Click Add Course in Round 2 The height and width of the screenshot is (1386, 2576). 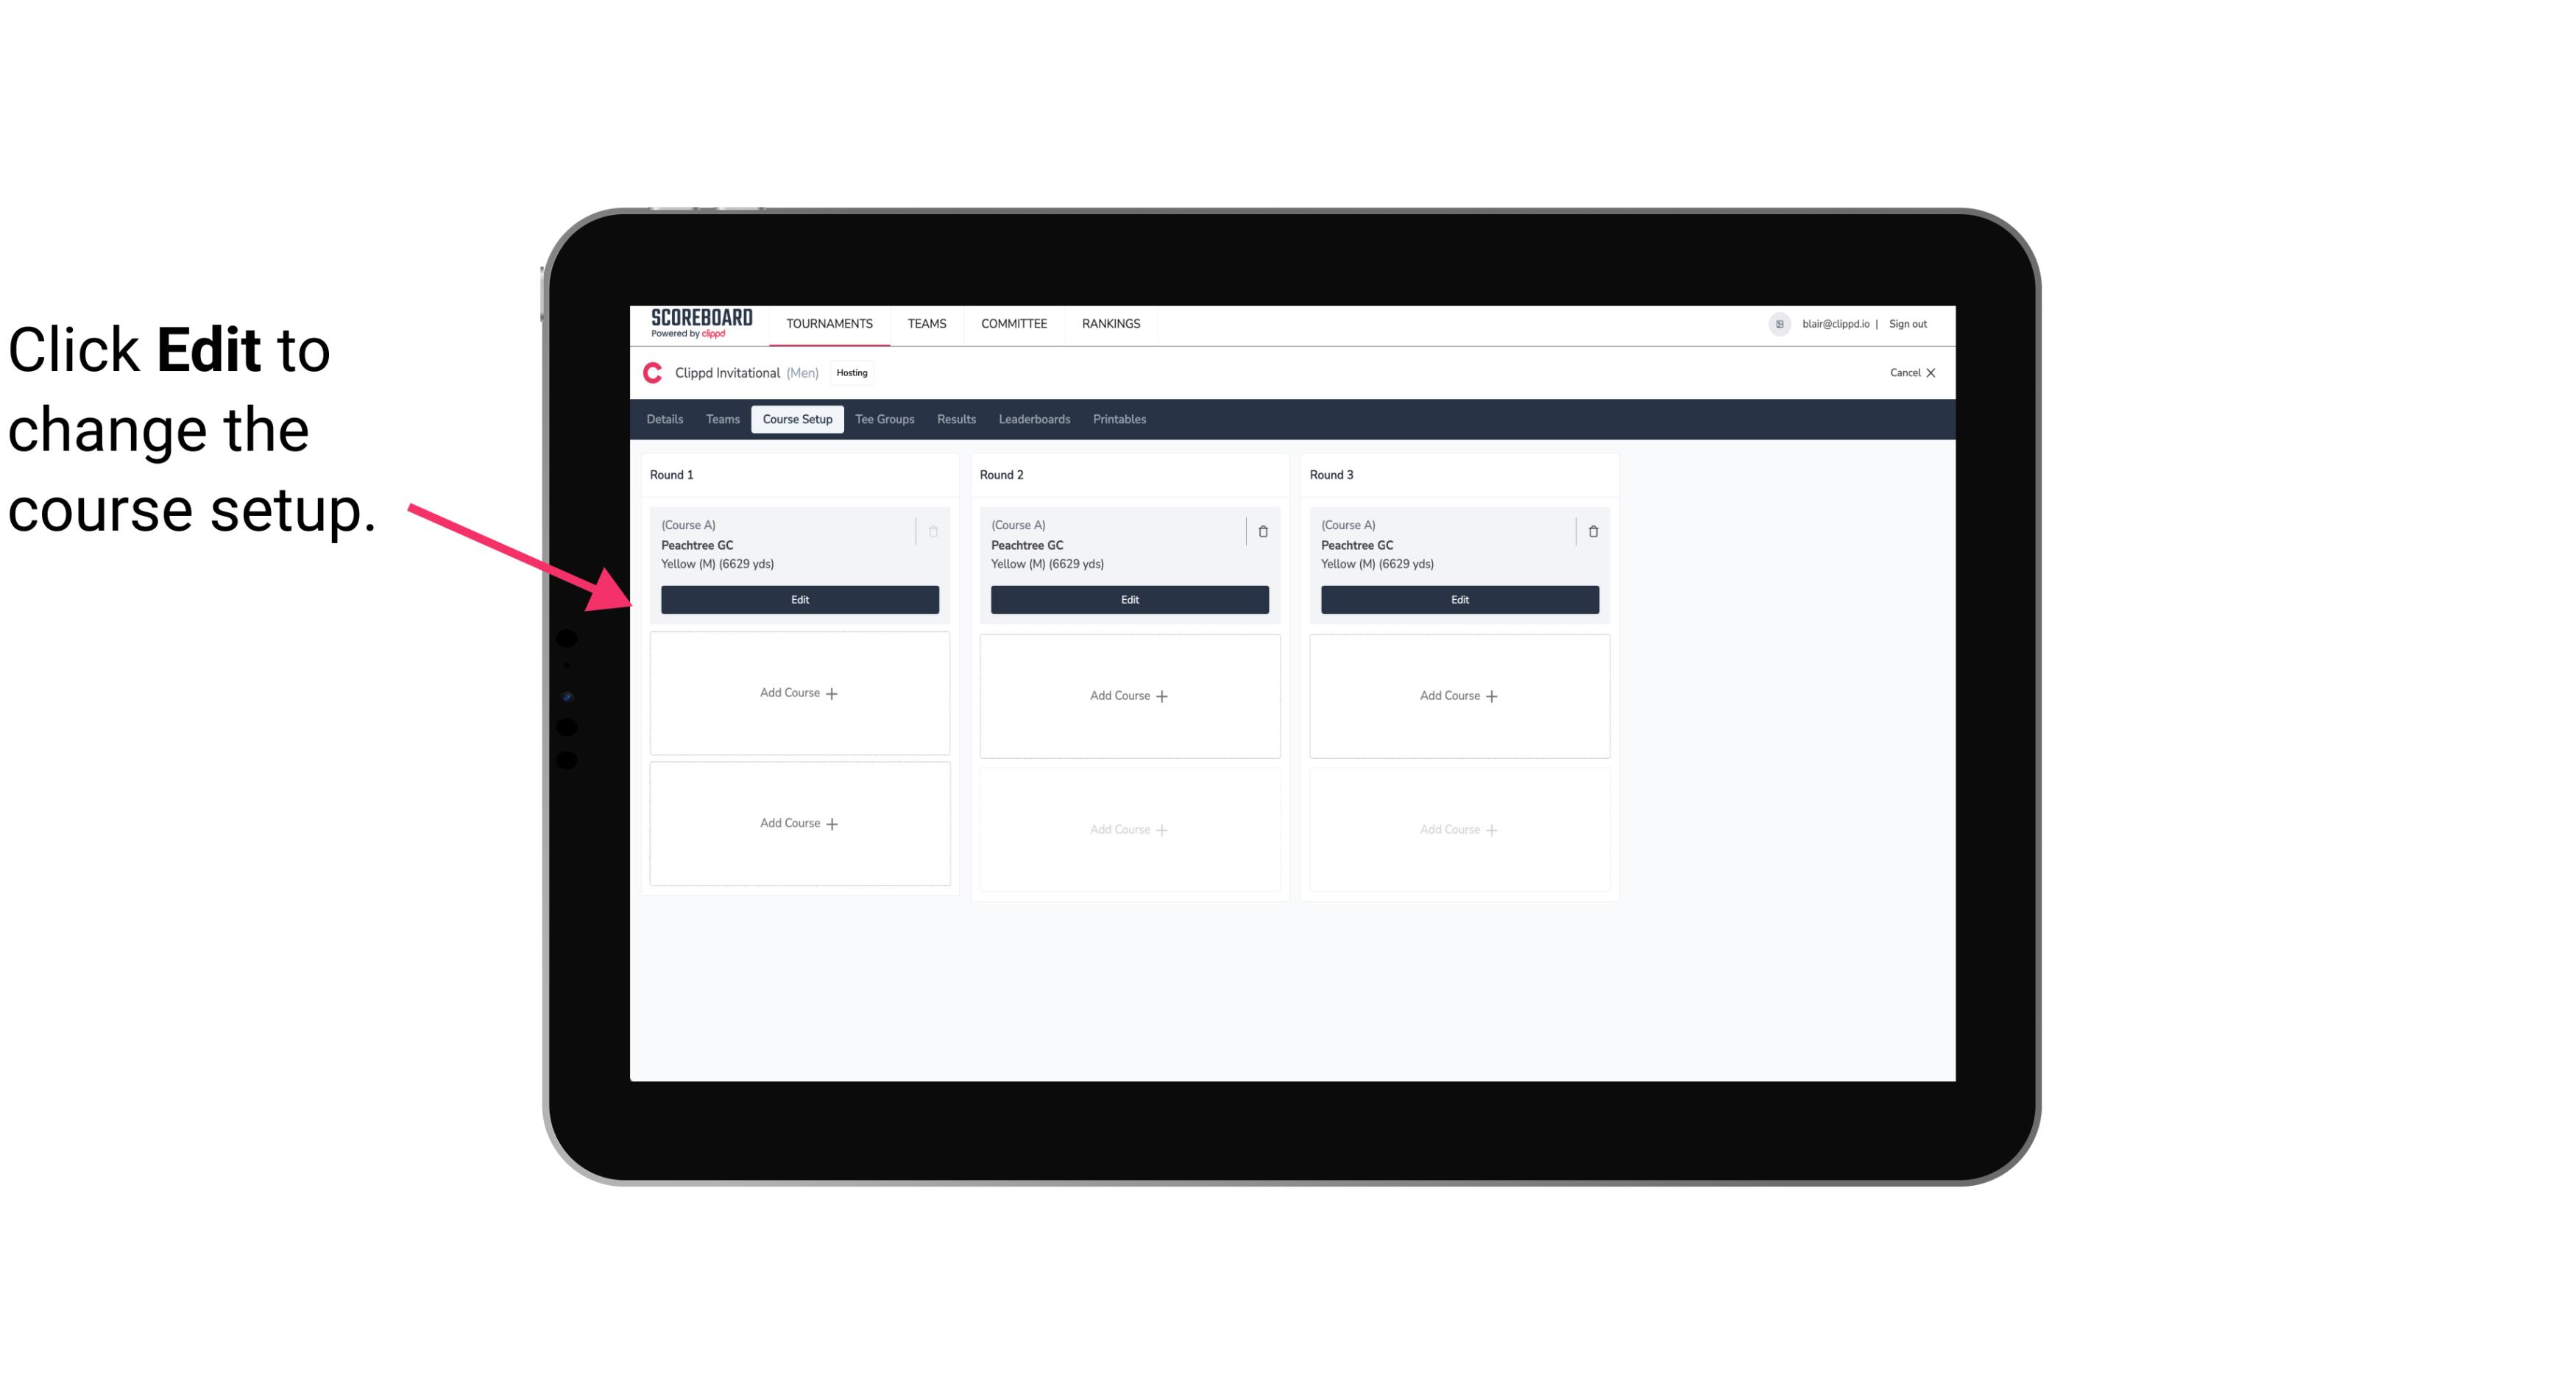[x=1129, y=695]
